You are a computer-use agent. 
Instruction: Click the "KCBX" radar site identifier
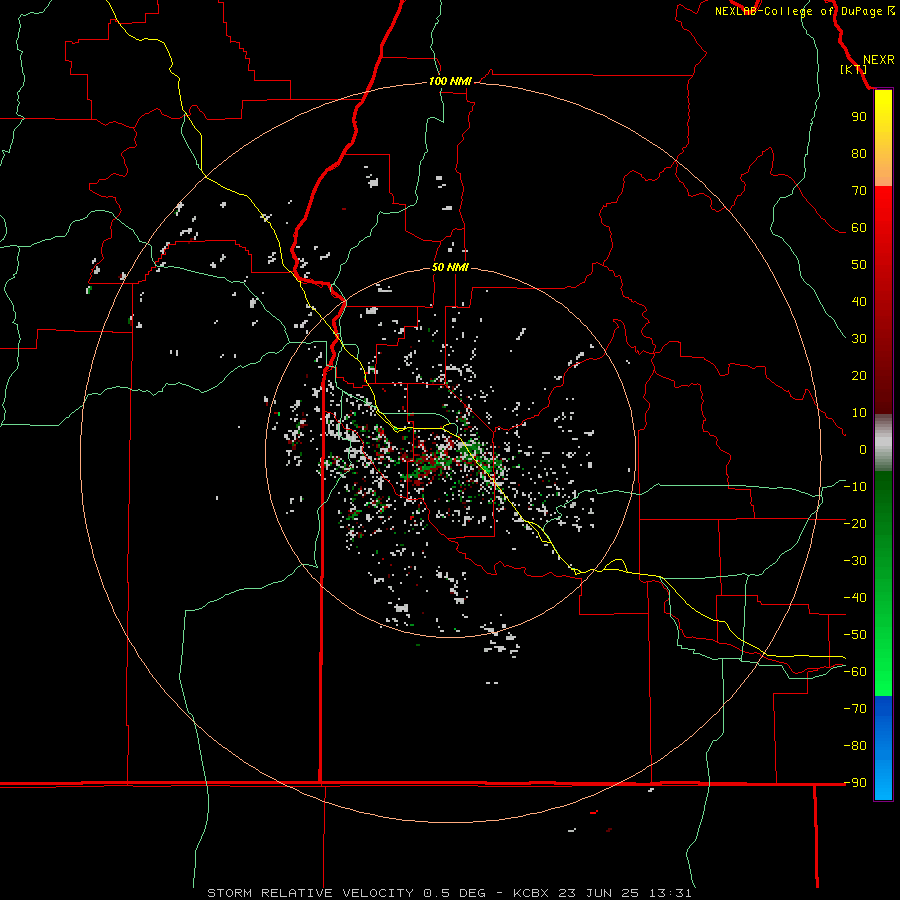[531, 893]
